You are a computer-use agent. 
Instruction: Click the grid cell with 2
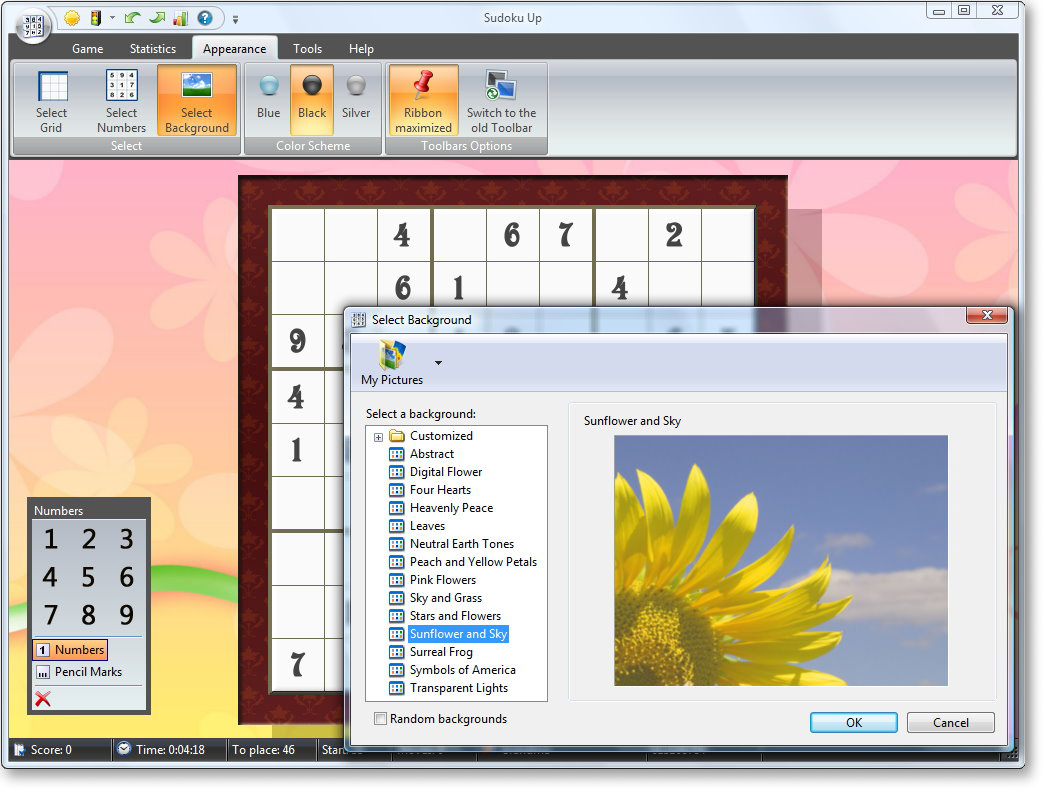coord(676,235)
